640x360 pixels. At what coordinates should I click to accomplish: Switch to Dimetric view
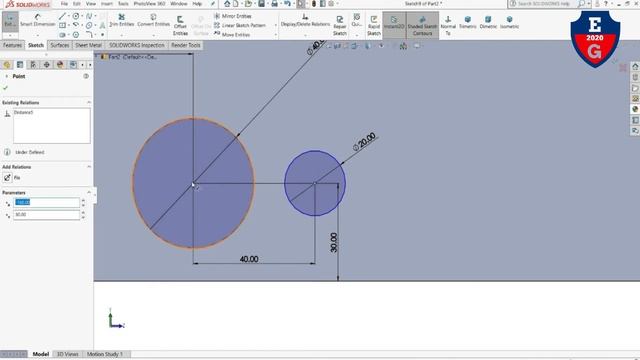[x=488, y=22]
